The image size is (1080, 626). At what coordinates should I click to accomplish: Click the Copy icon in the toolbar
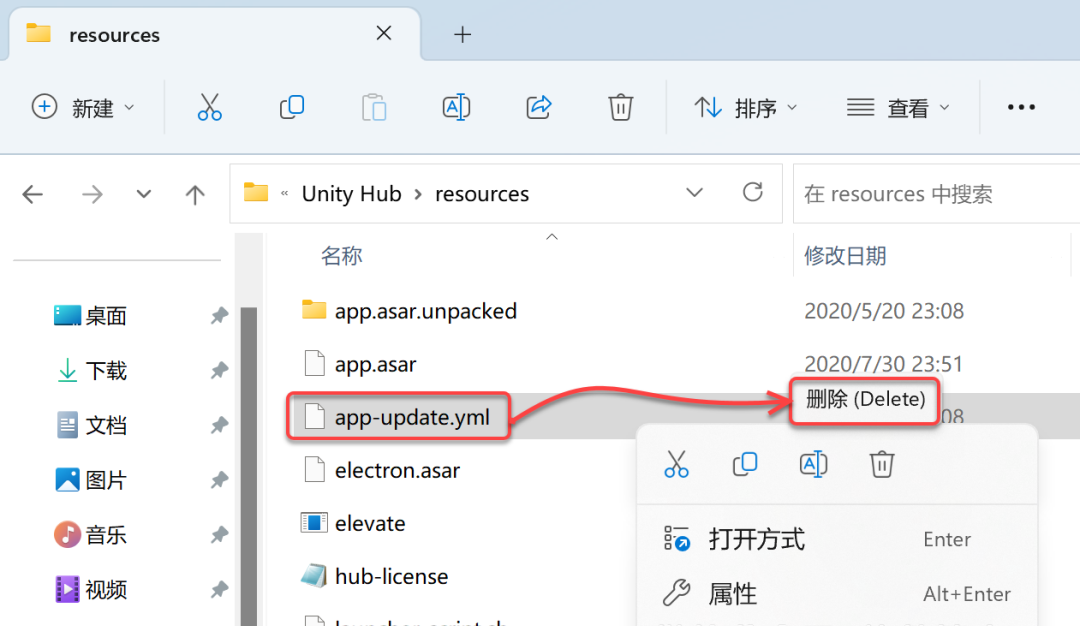[x=291, y=106]
